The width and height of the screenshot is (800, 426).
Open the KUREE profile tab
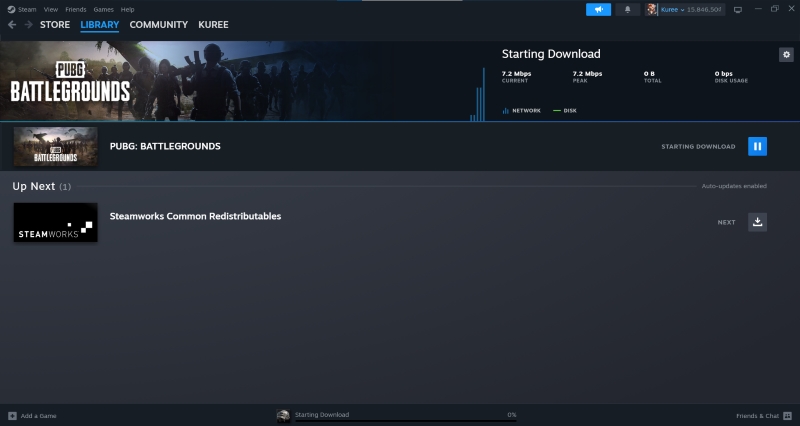click(213, 24)
